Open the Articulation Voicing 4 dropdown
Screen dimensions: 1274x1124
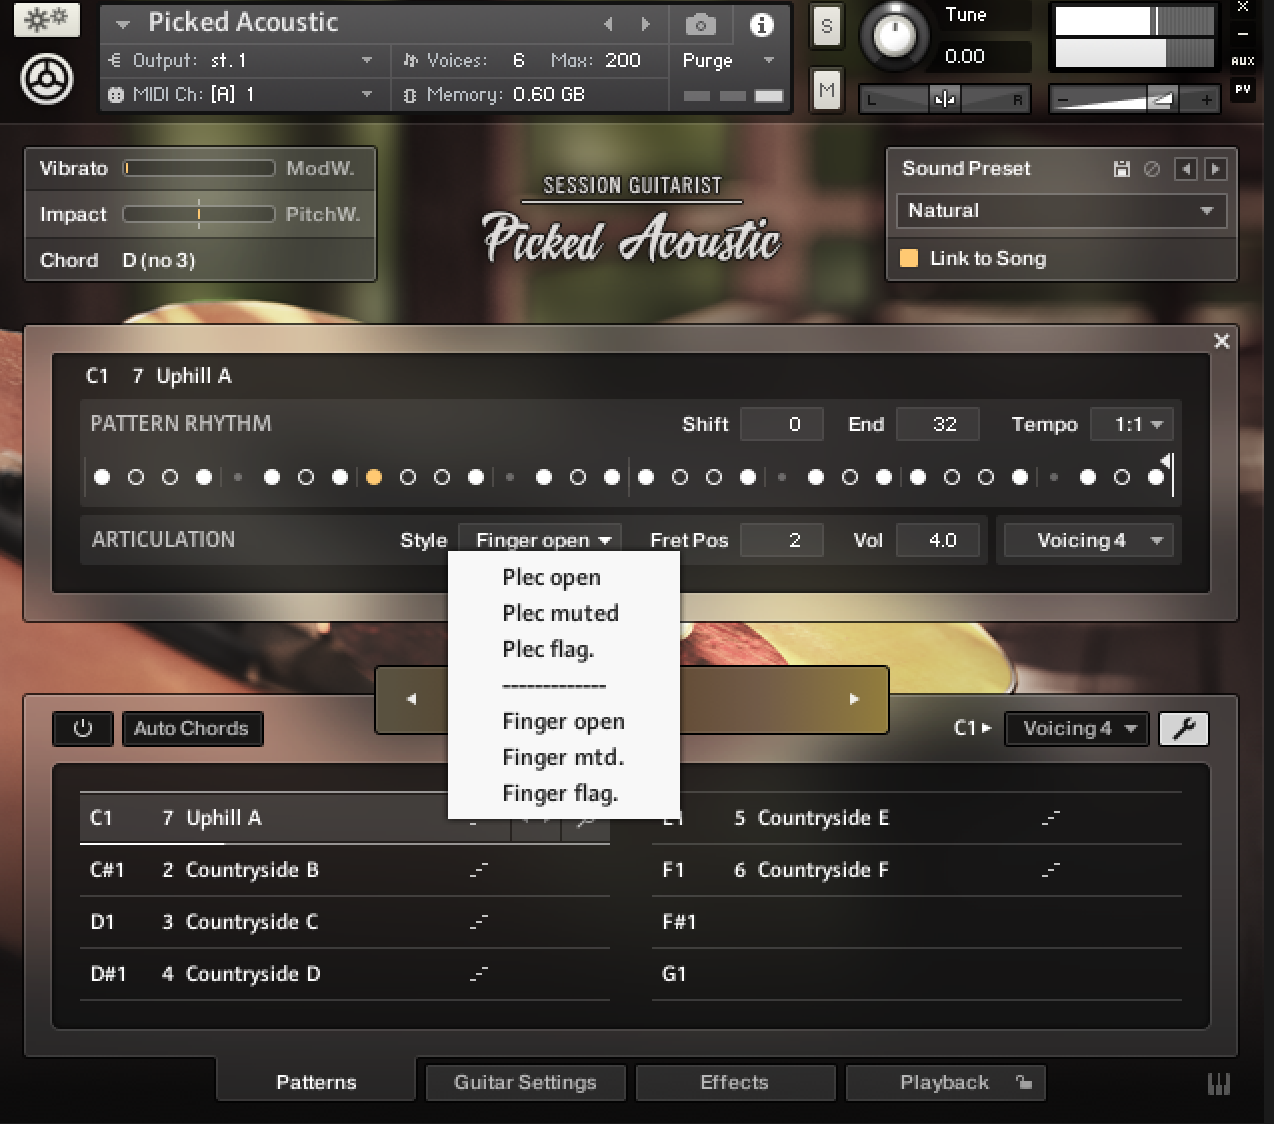coord(1089,540)
